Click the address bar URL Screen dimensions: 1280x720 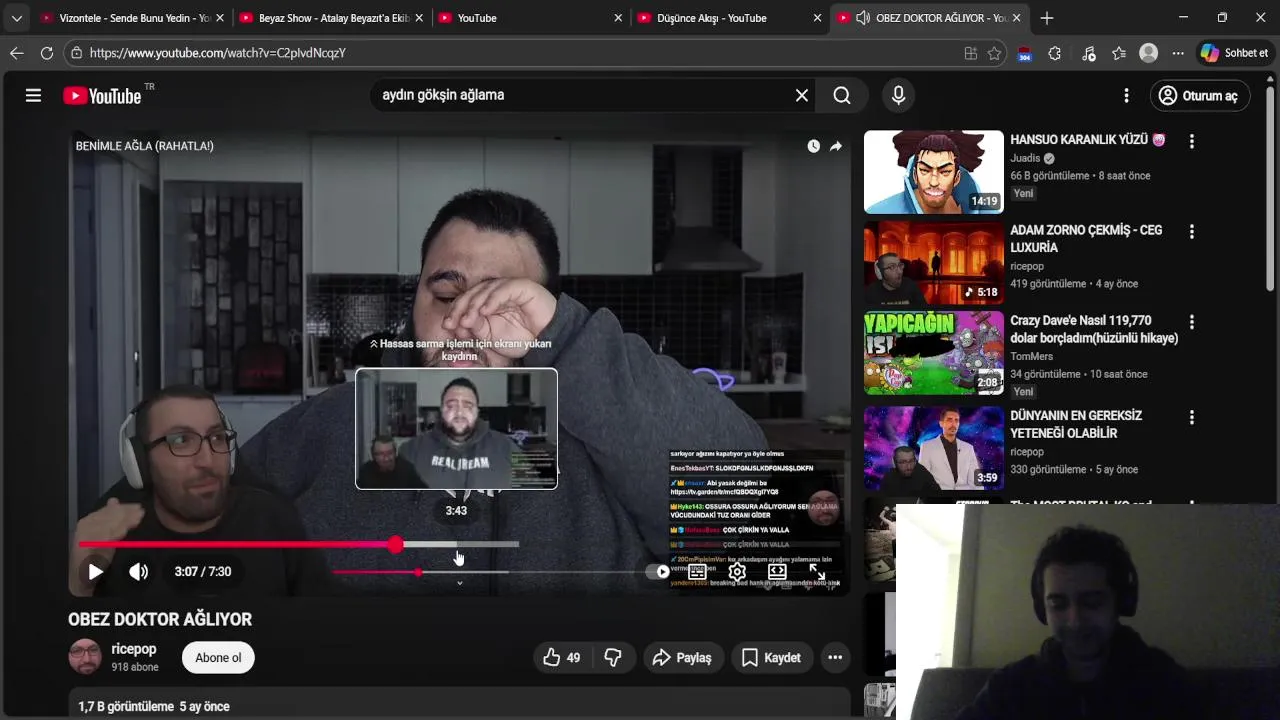(217, 53)
